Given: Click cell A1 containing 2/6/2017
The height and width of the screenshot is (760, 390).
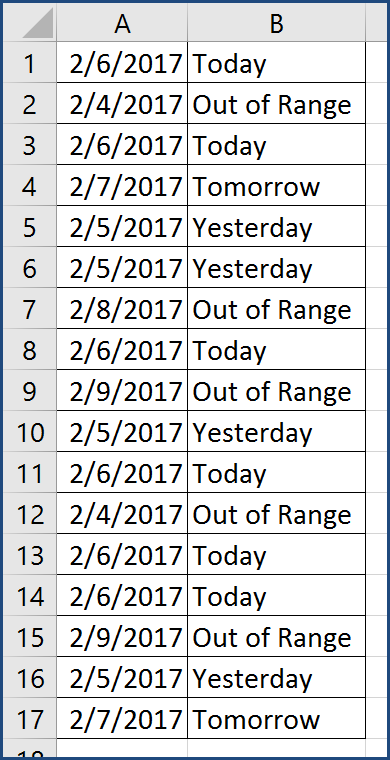Looking at the screenshot, I should click(x=122, y=62).
